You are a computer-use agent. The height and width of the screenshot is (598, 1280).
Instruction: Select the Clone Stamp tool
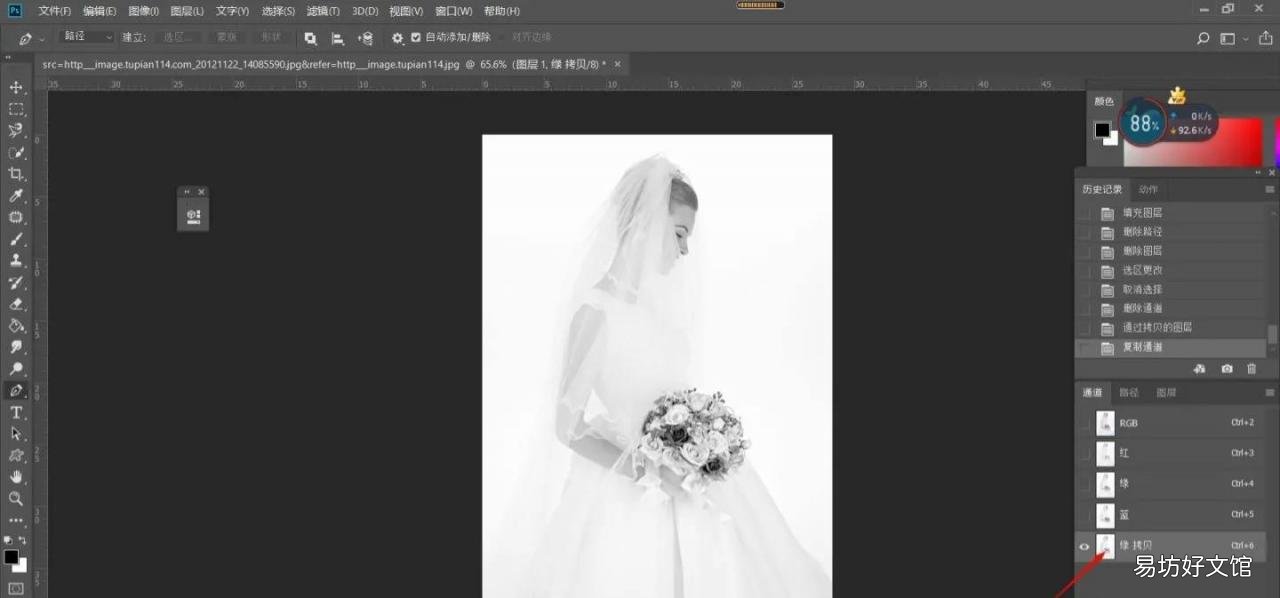point(16,261)
